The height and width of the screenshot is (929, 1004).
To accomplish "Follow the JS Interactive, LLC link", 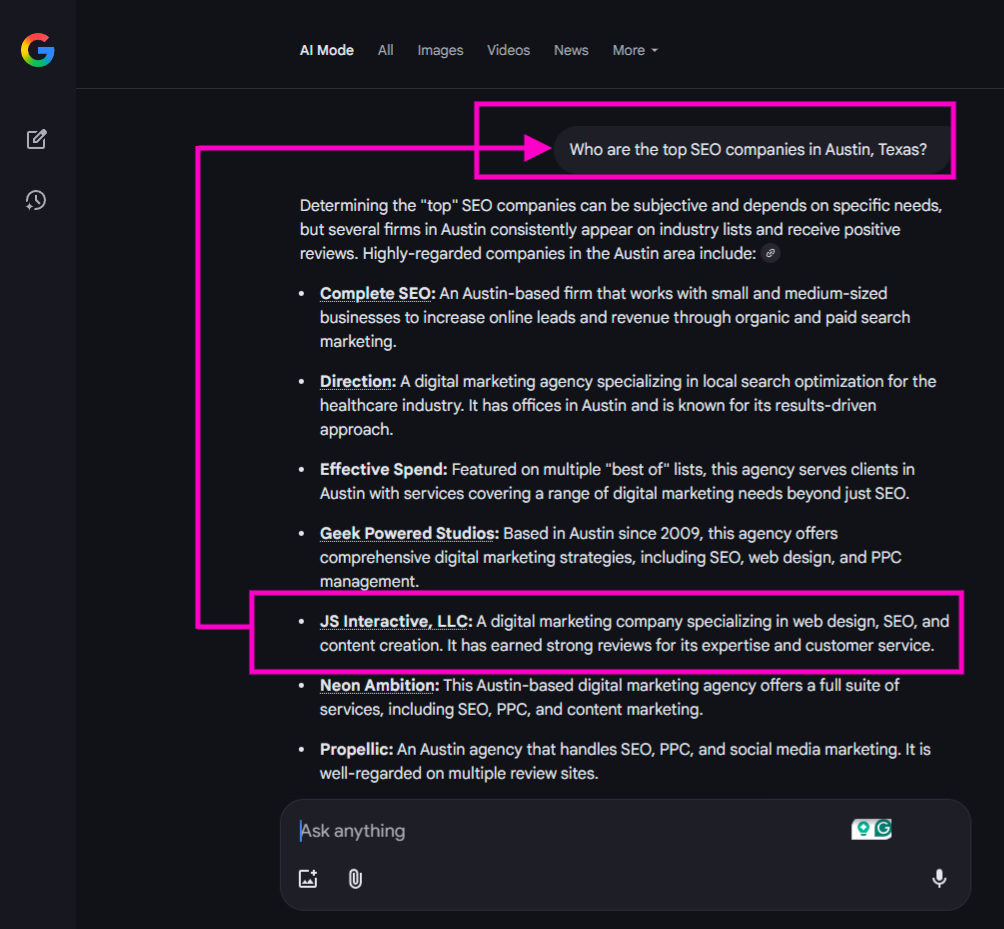I will pyautogui.click(x=395, y=621).
